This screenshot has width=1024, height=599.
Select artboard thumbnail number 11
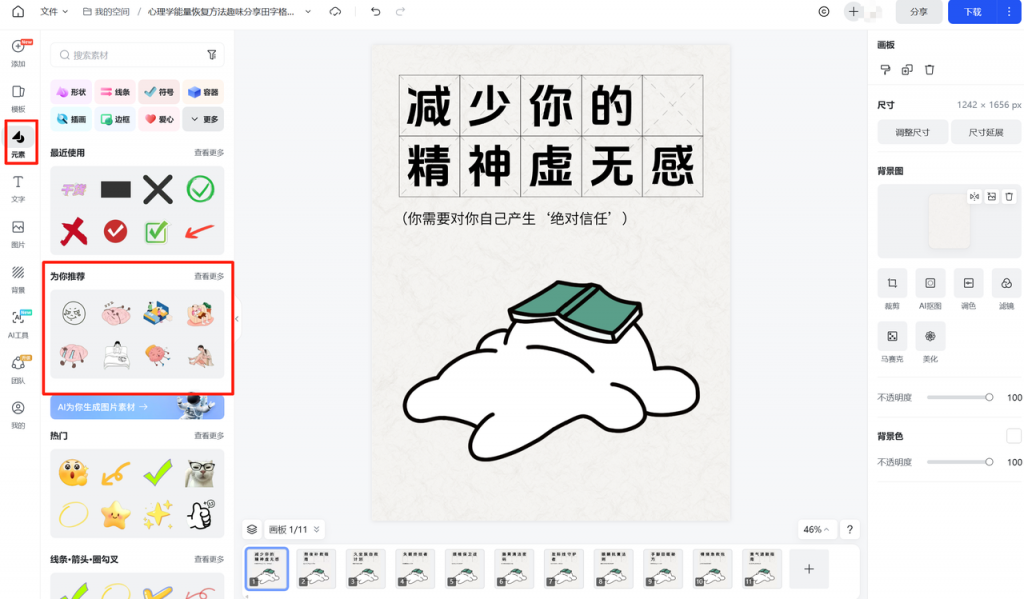tap(761, 569)
